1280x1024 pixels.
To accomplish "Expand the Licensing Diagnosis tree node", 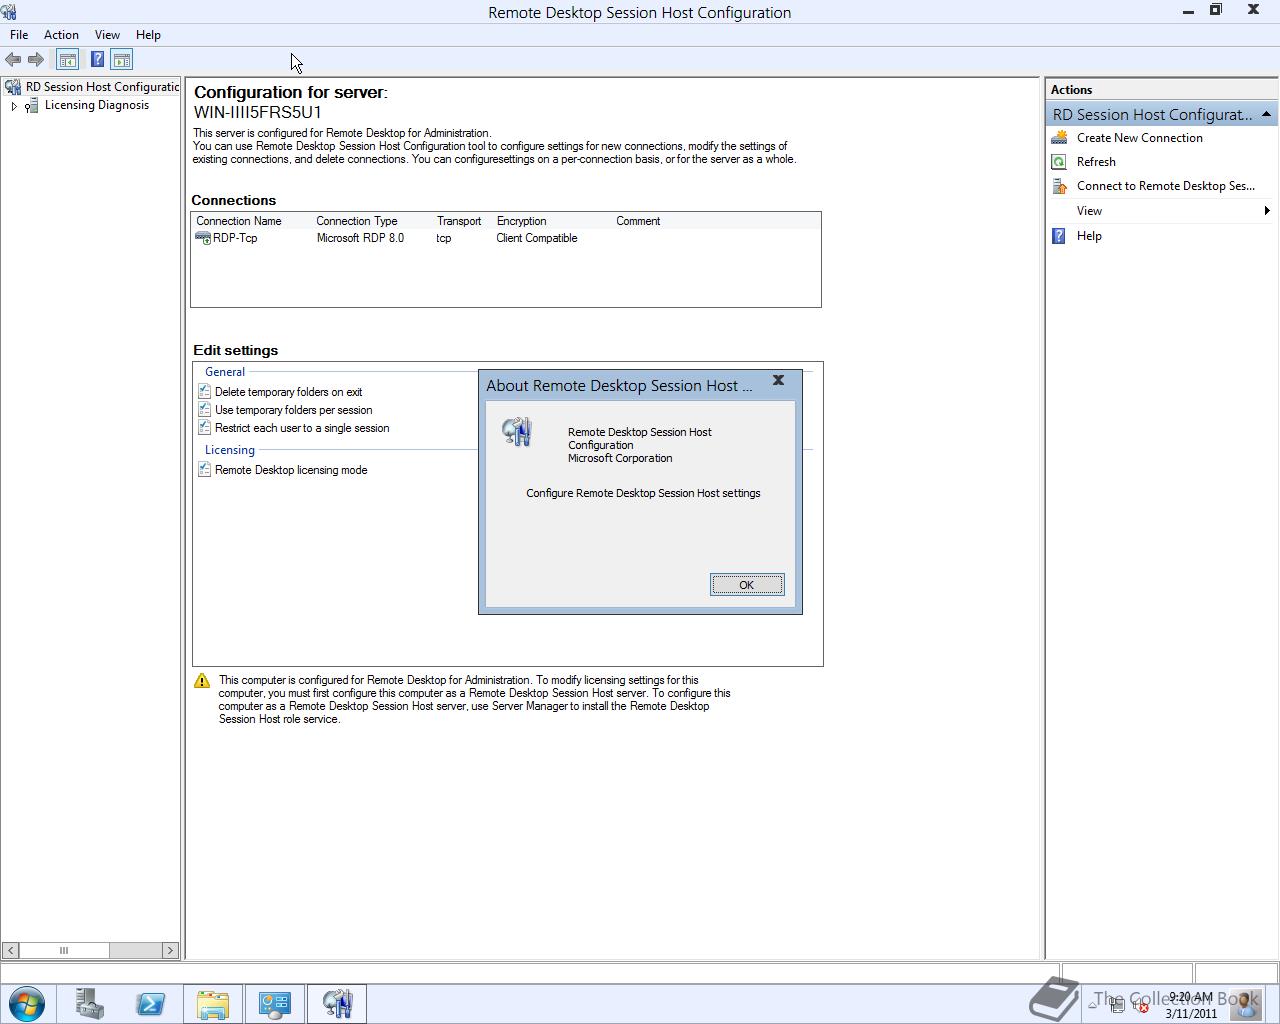I will [x=14, y=106].
